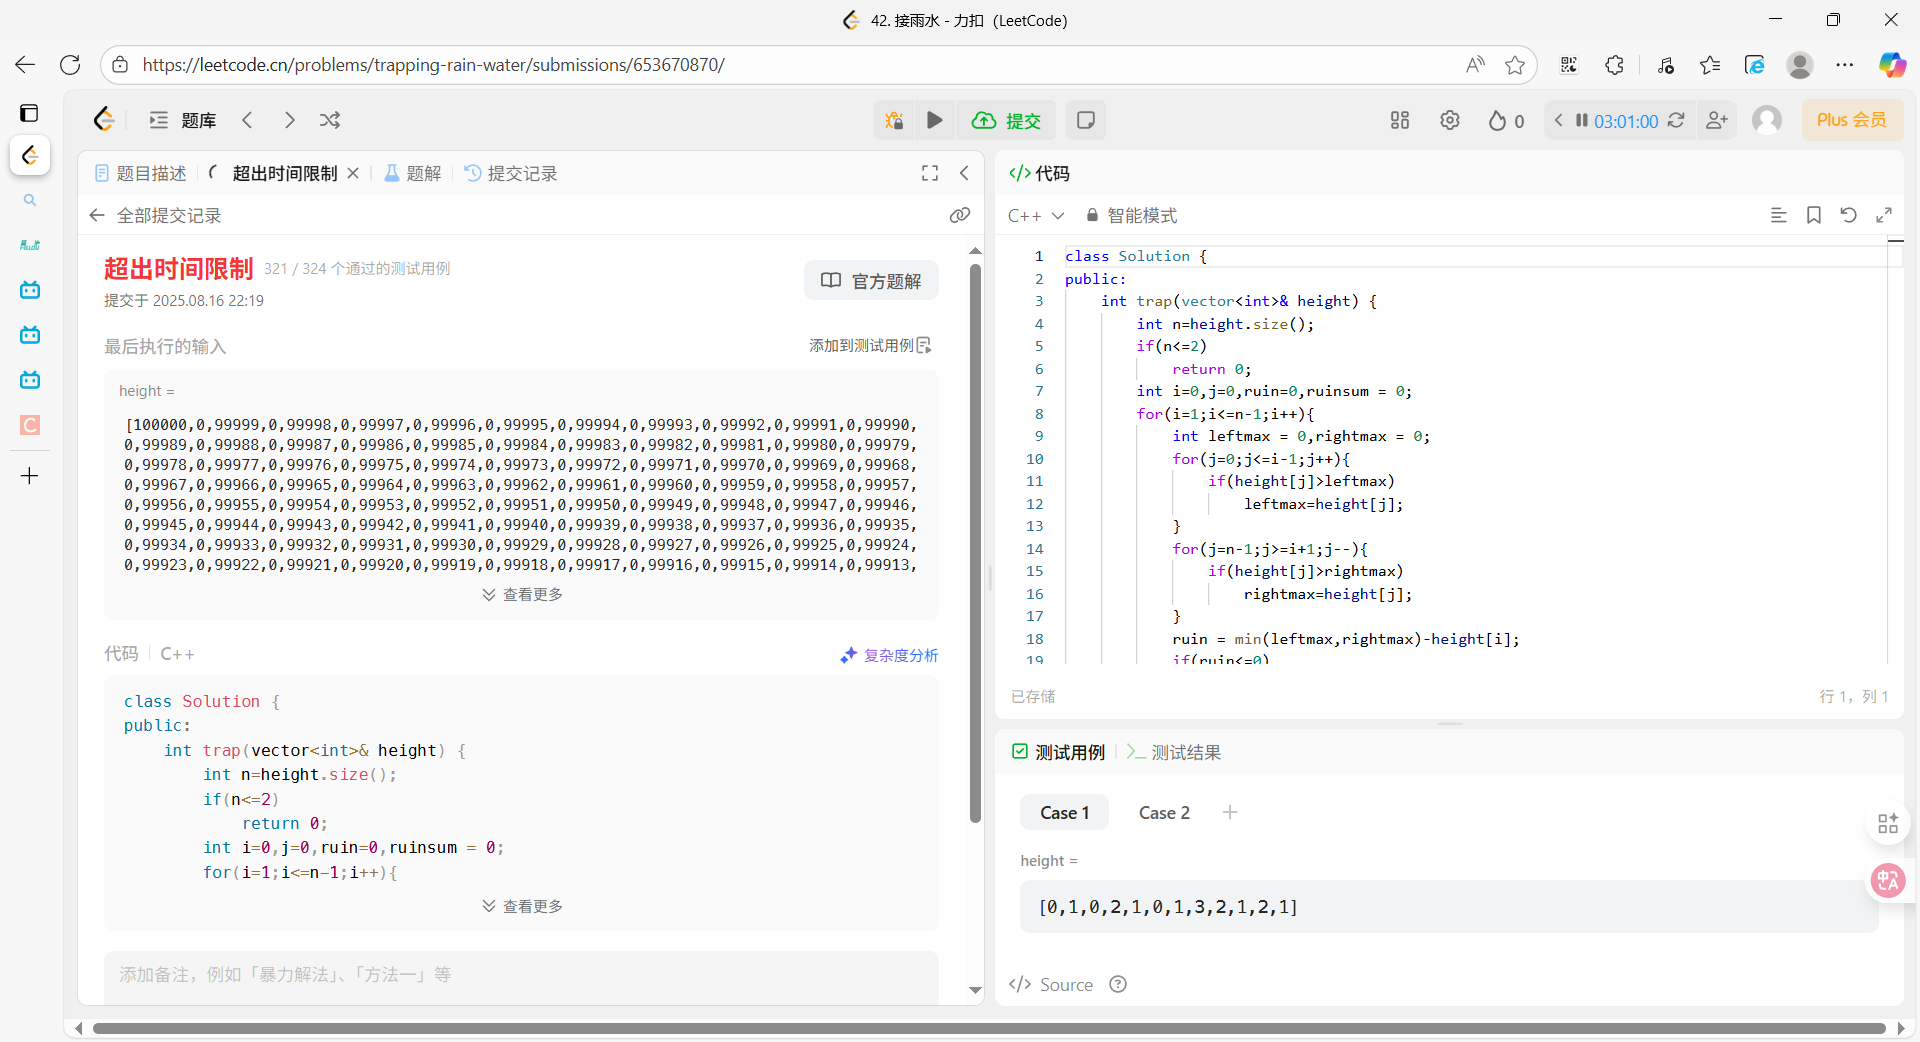Pause the 03:01:00 timer
The width and height of the screenshot is (1920, 1042).
pyautogui.click(x=1582, y=120)
